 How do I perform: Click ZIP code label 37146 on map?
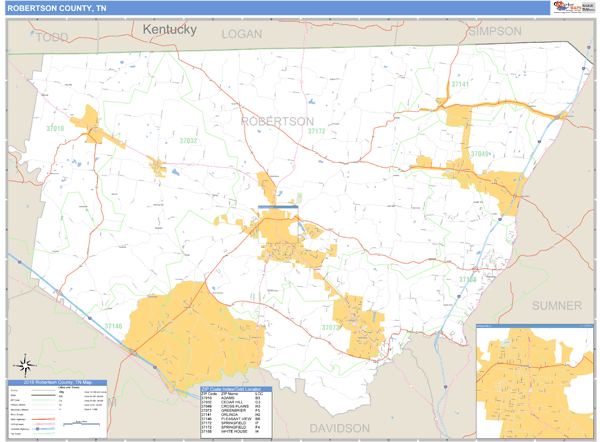[113, 326]
